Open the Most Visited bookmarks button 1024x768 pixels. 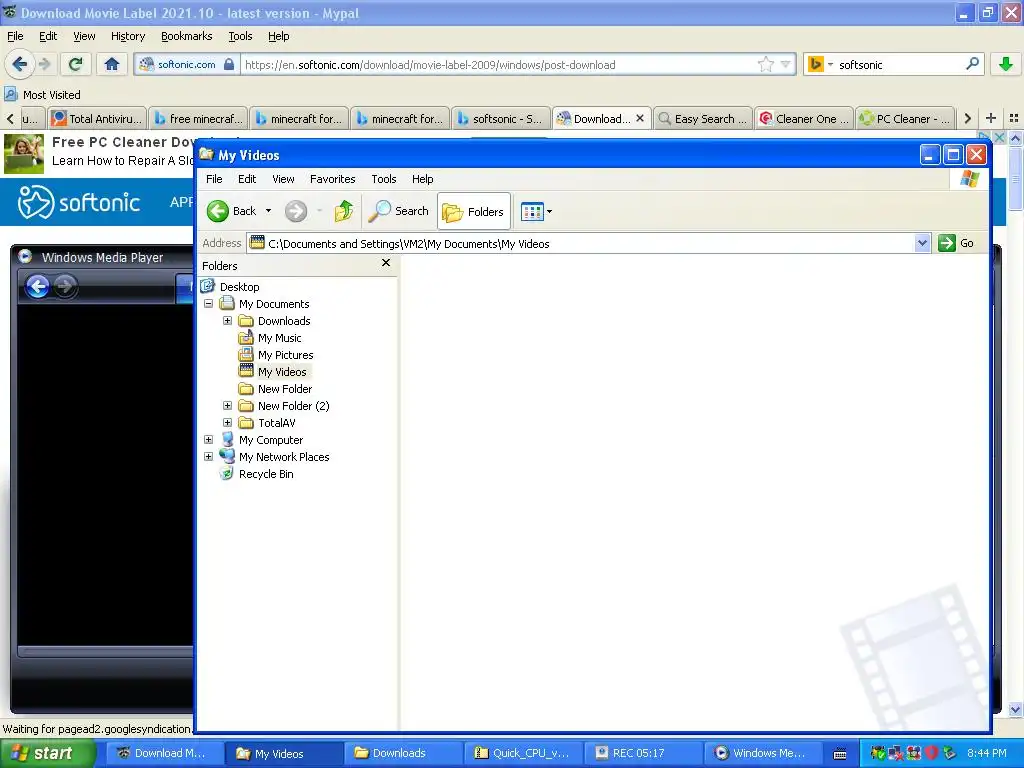(x=42, y=95)
